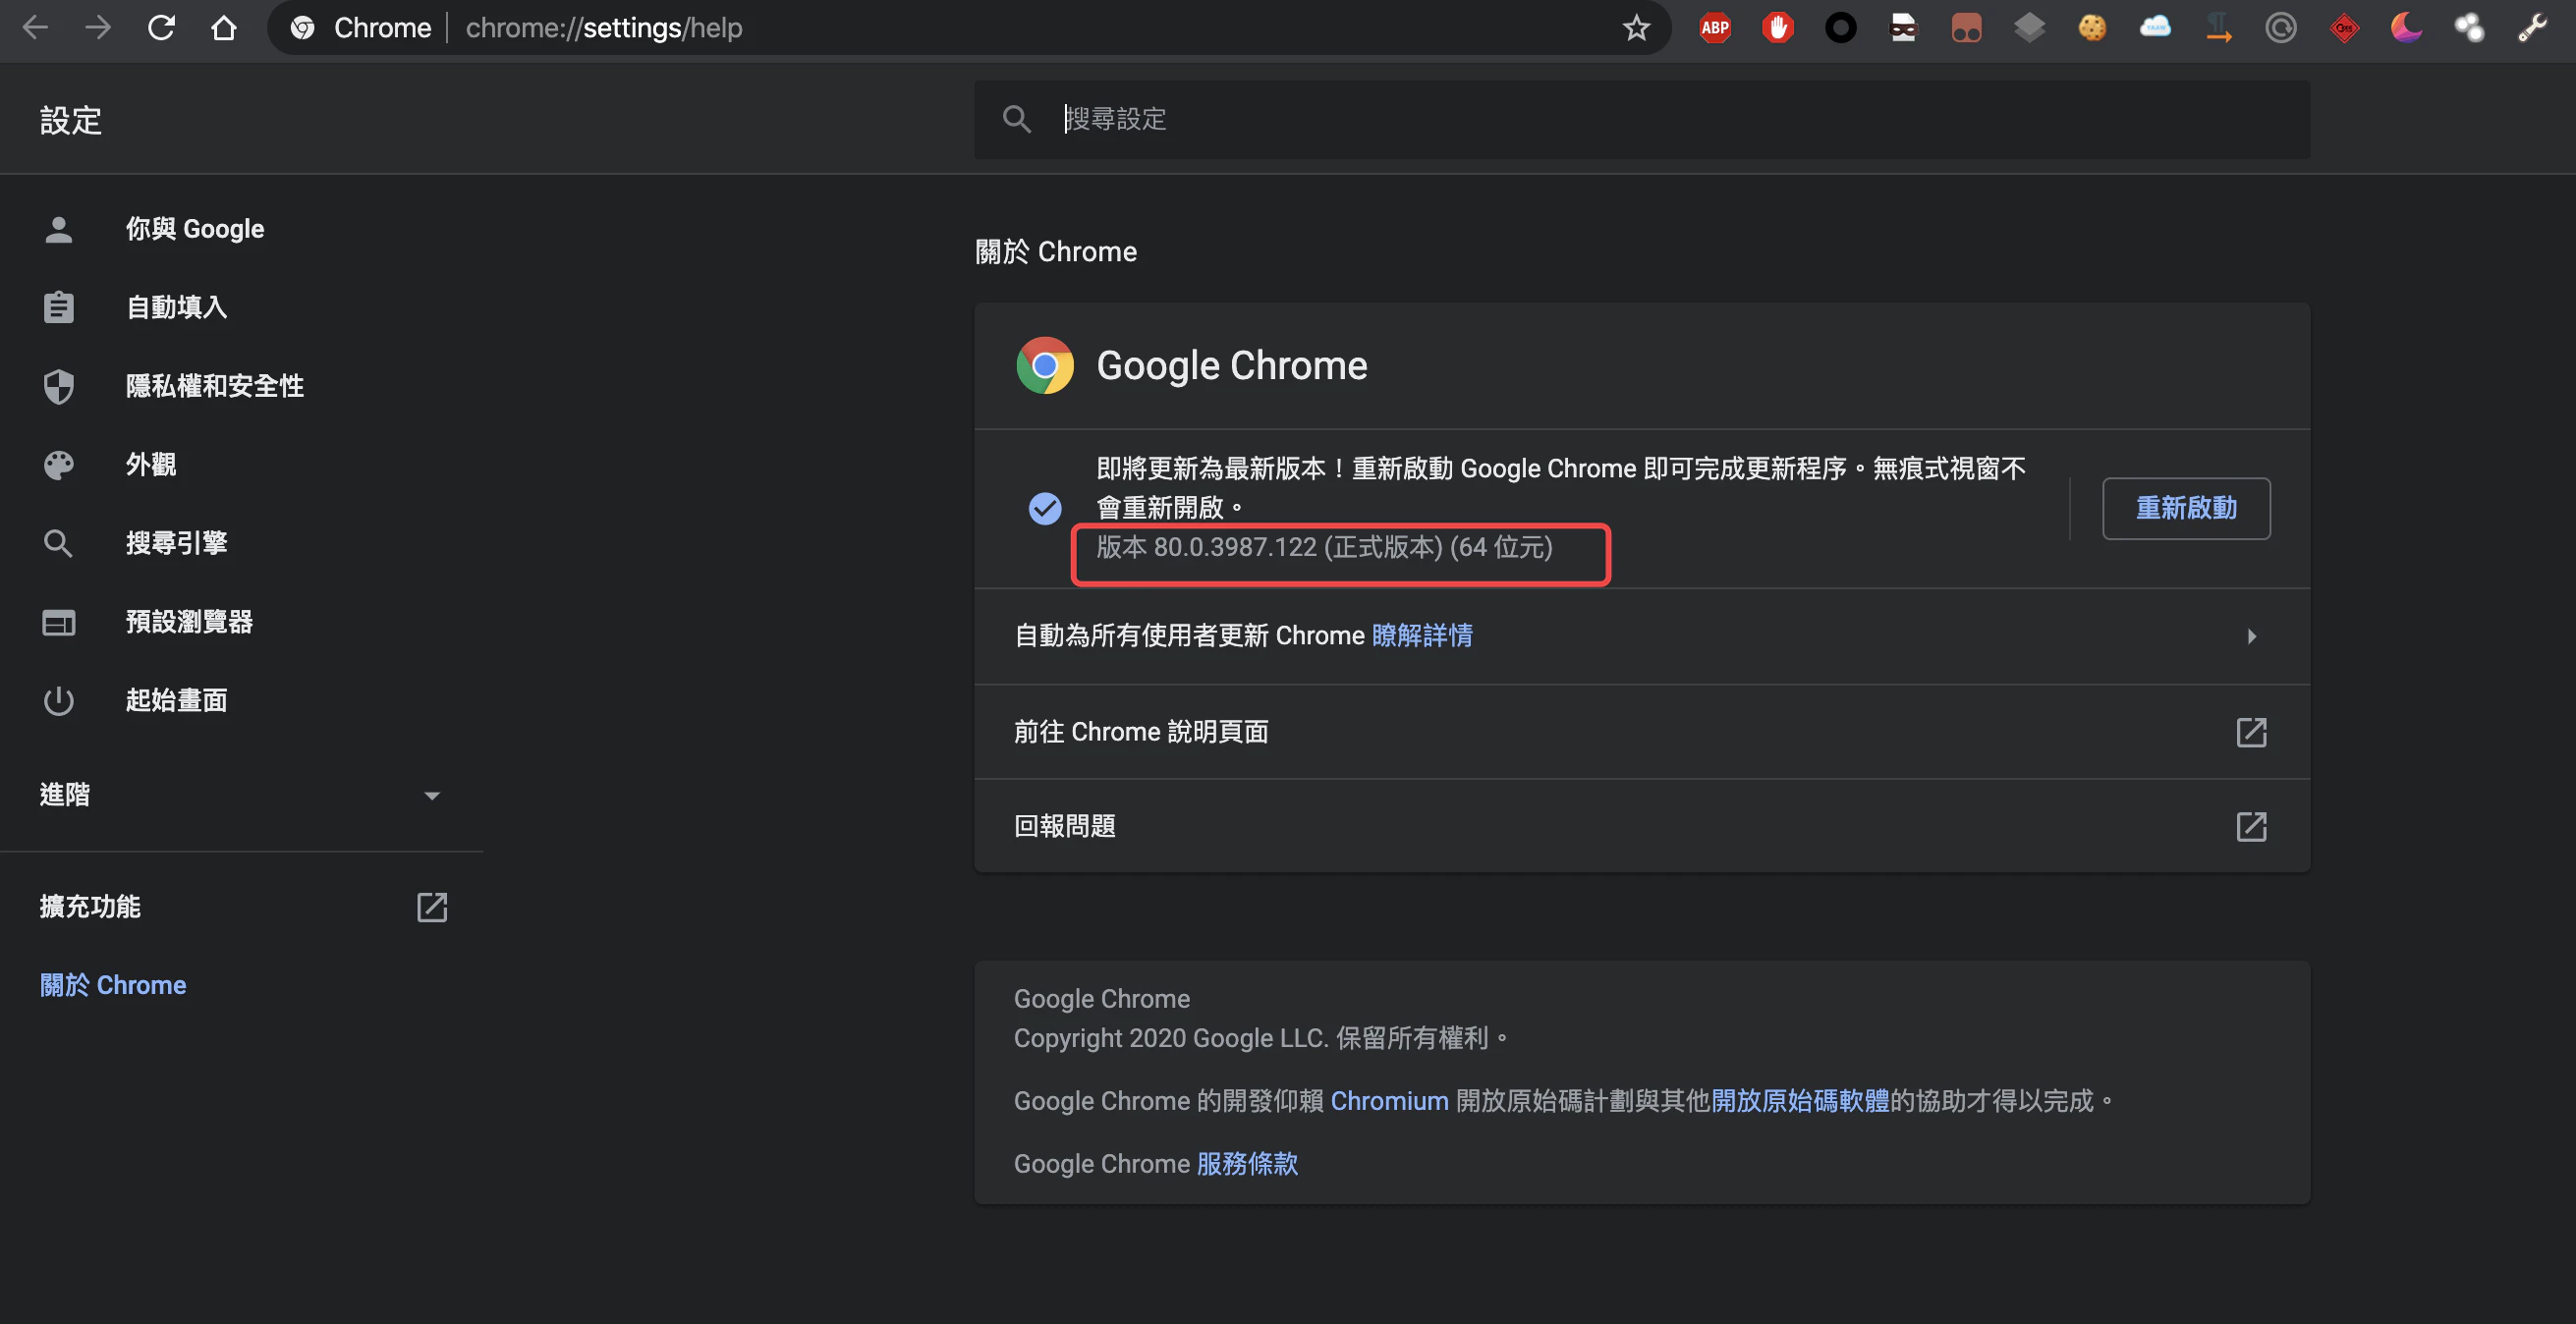This screenshot has height=1324, width=2576.
Task: Click the browser forward arrow
Action: click(98, 27)
